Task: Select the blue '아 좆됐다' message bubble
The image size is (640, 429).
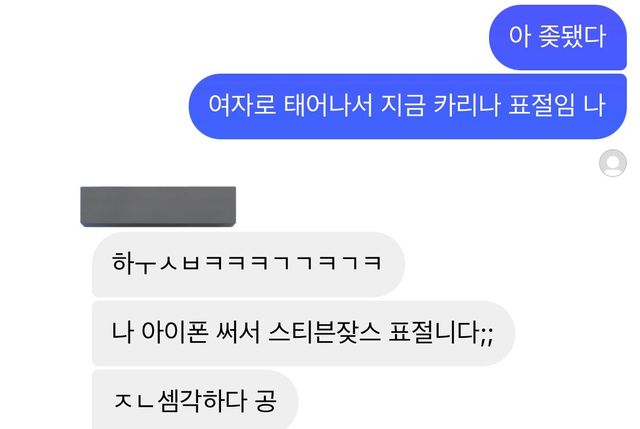Action: (x=558, y=37)
